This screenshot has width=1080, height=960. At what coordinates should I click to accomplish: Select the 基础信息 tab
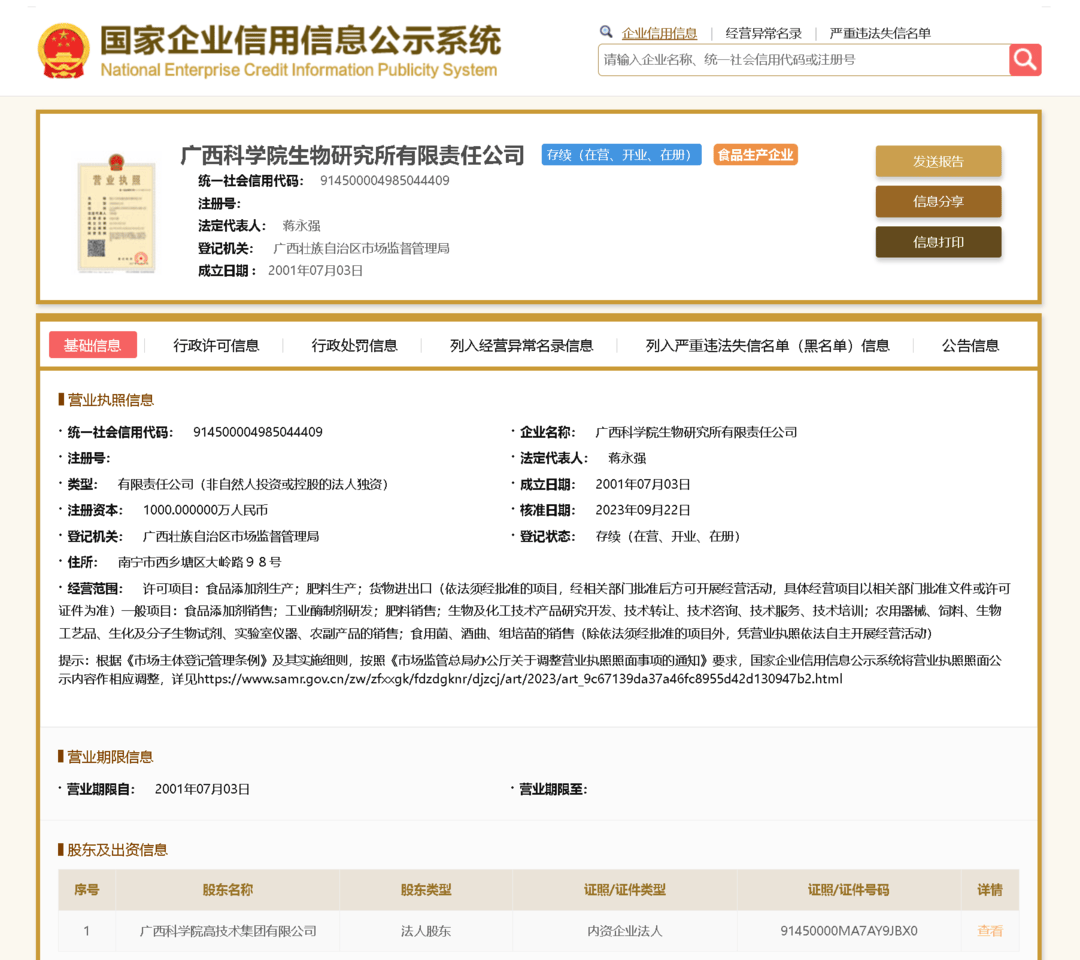click(93, 345)
